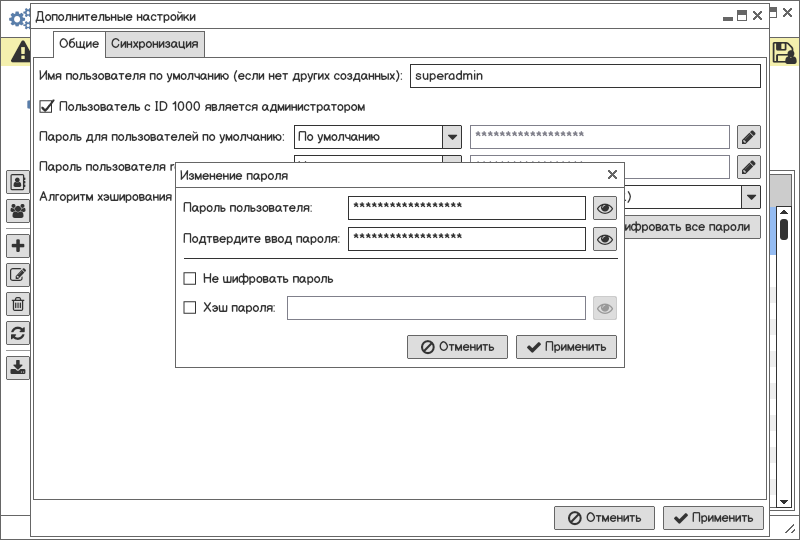This screenshot has width=800, height=540.
Task: Enable 'Не шифровать пароль' checkbox
Action: click(190, 278)
